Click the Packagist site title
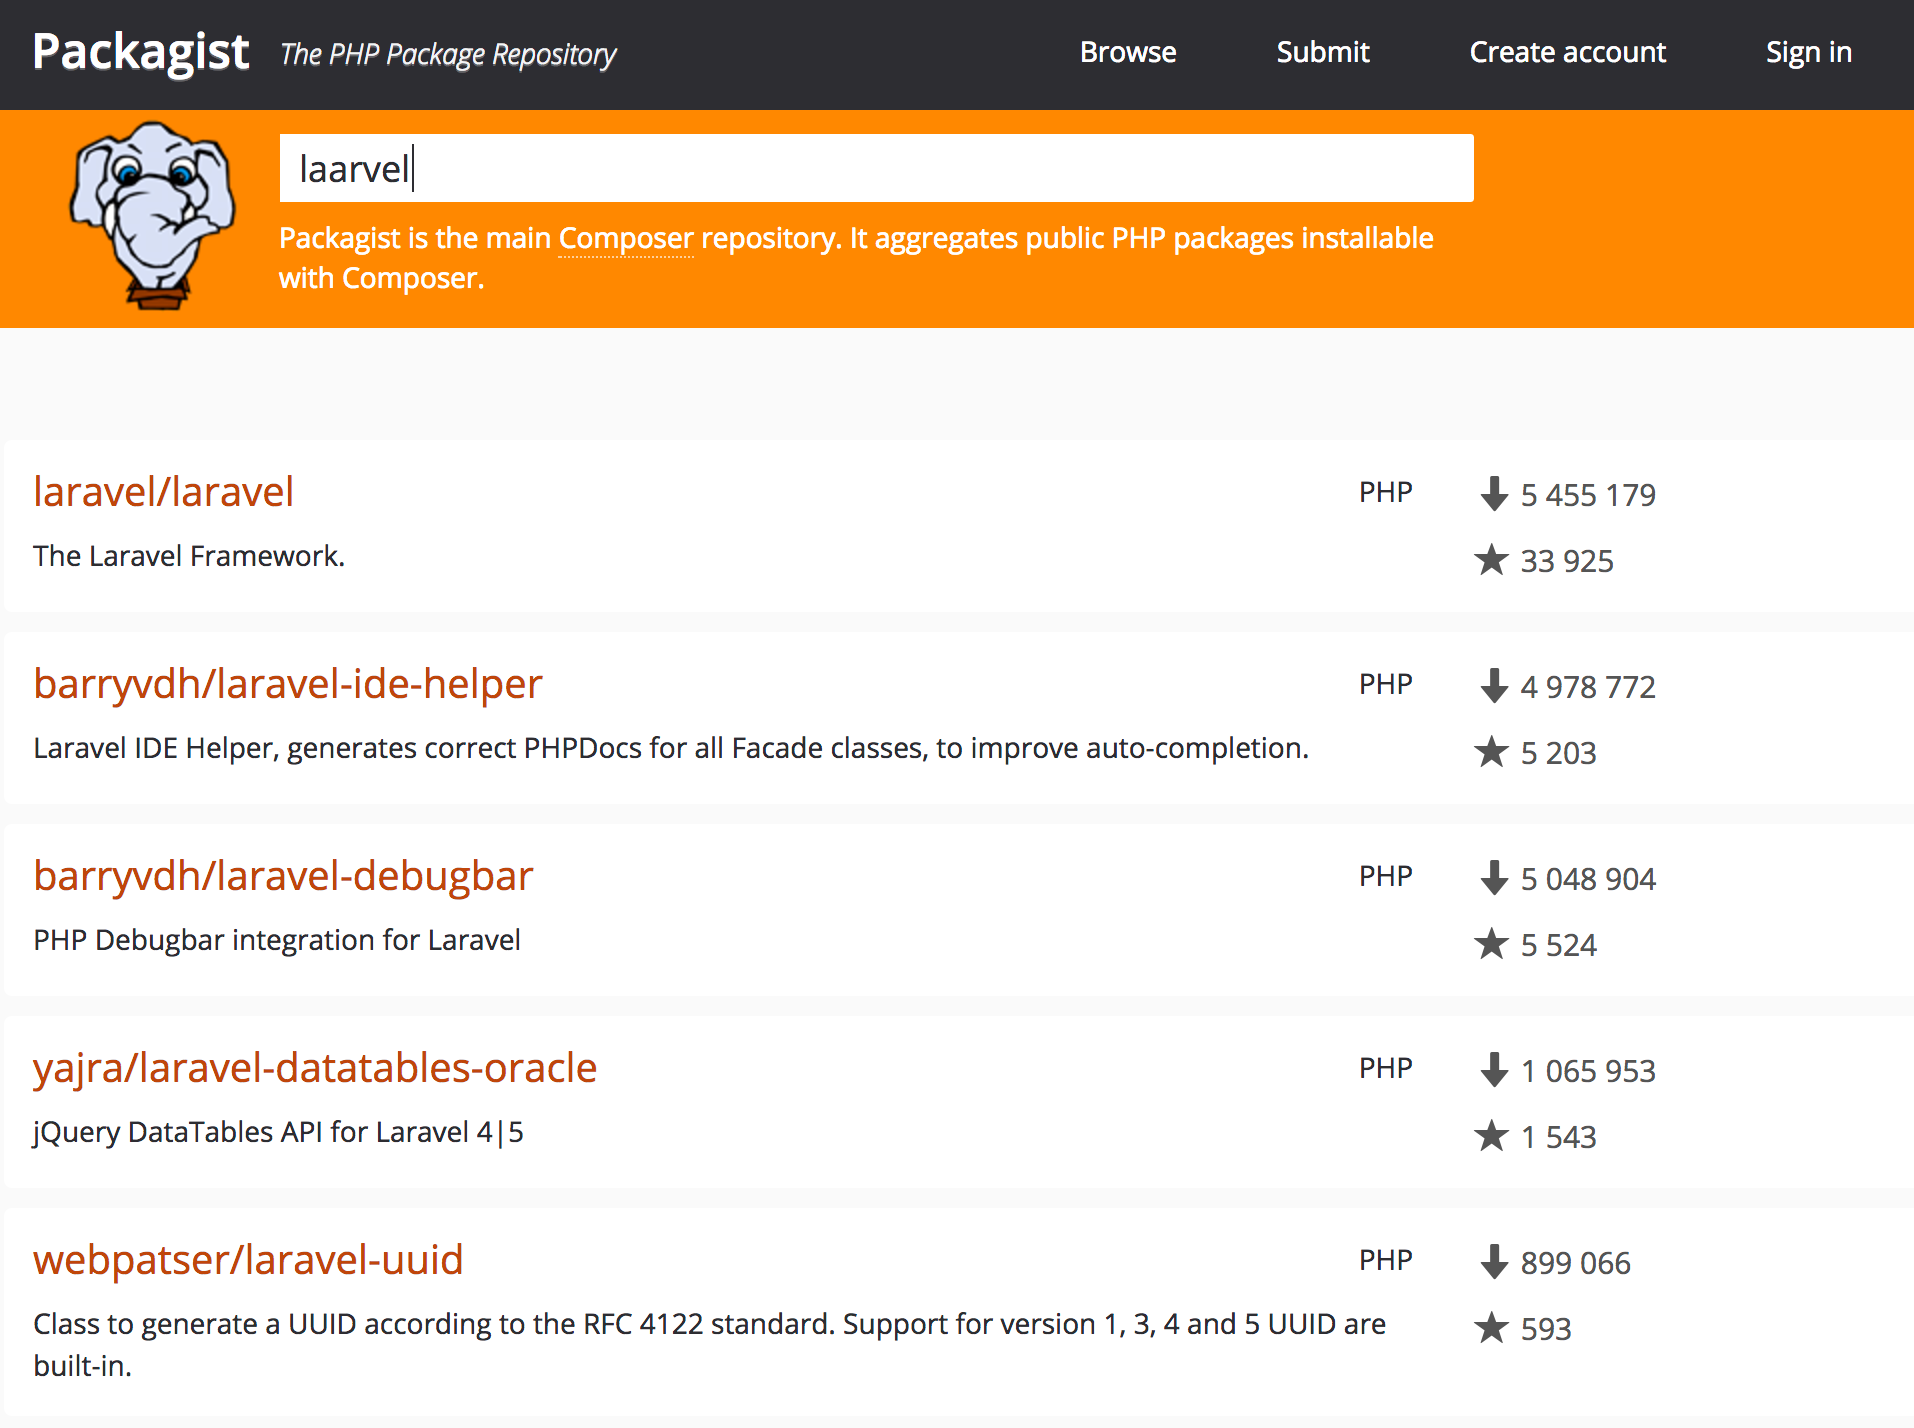Screen dimensions: 1914x1428 coord(141,52)
